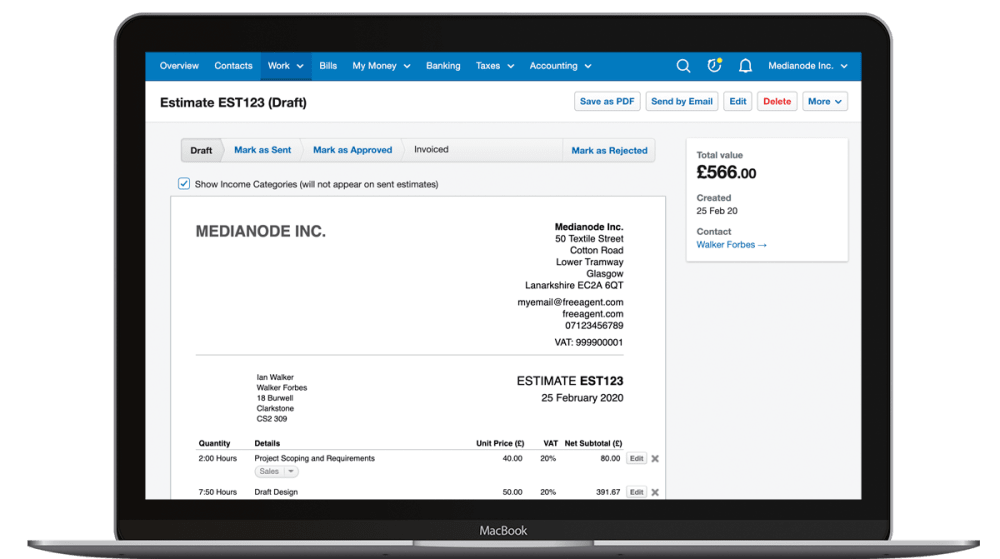Click the 2:00 Hours quantity
Image resolution: width=1000 pixels, height=559 pixels.
[x=217, y=458]
